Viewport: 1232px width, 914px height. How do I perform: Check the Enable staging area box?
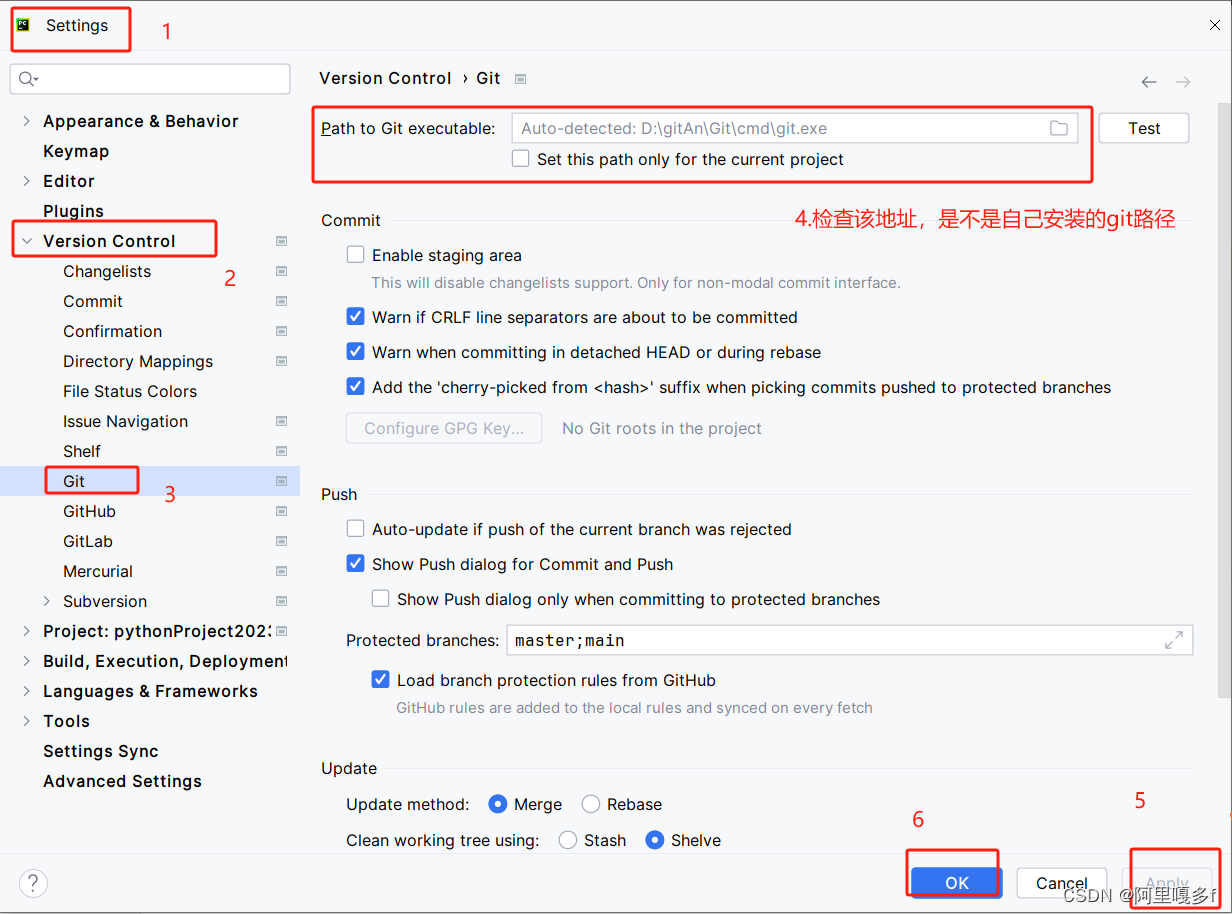[x=355, y=255]
